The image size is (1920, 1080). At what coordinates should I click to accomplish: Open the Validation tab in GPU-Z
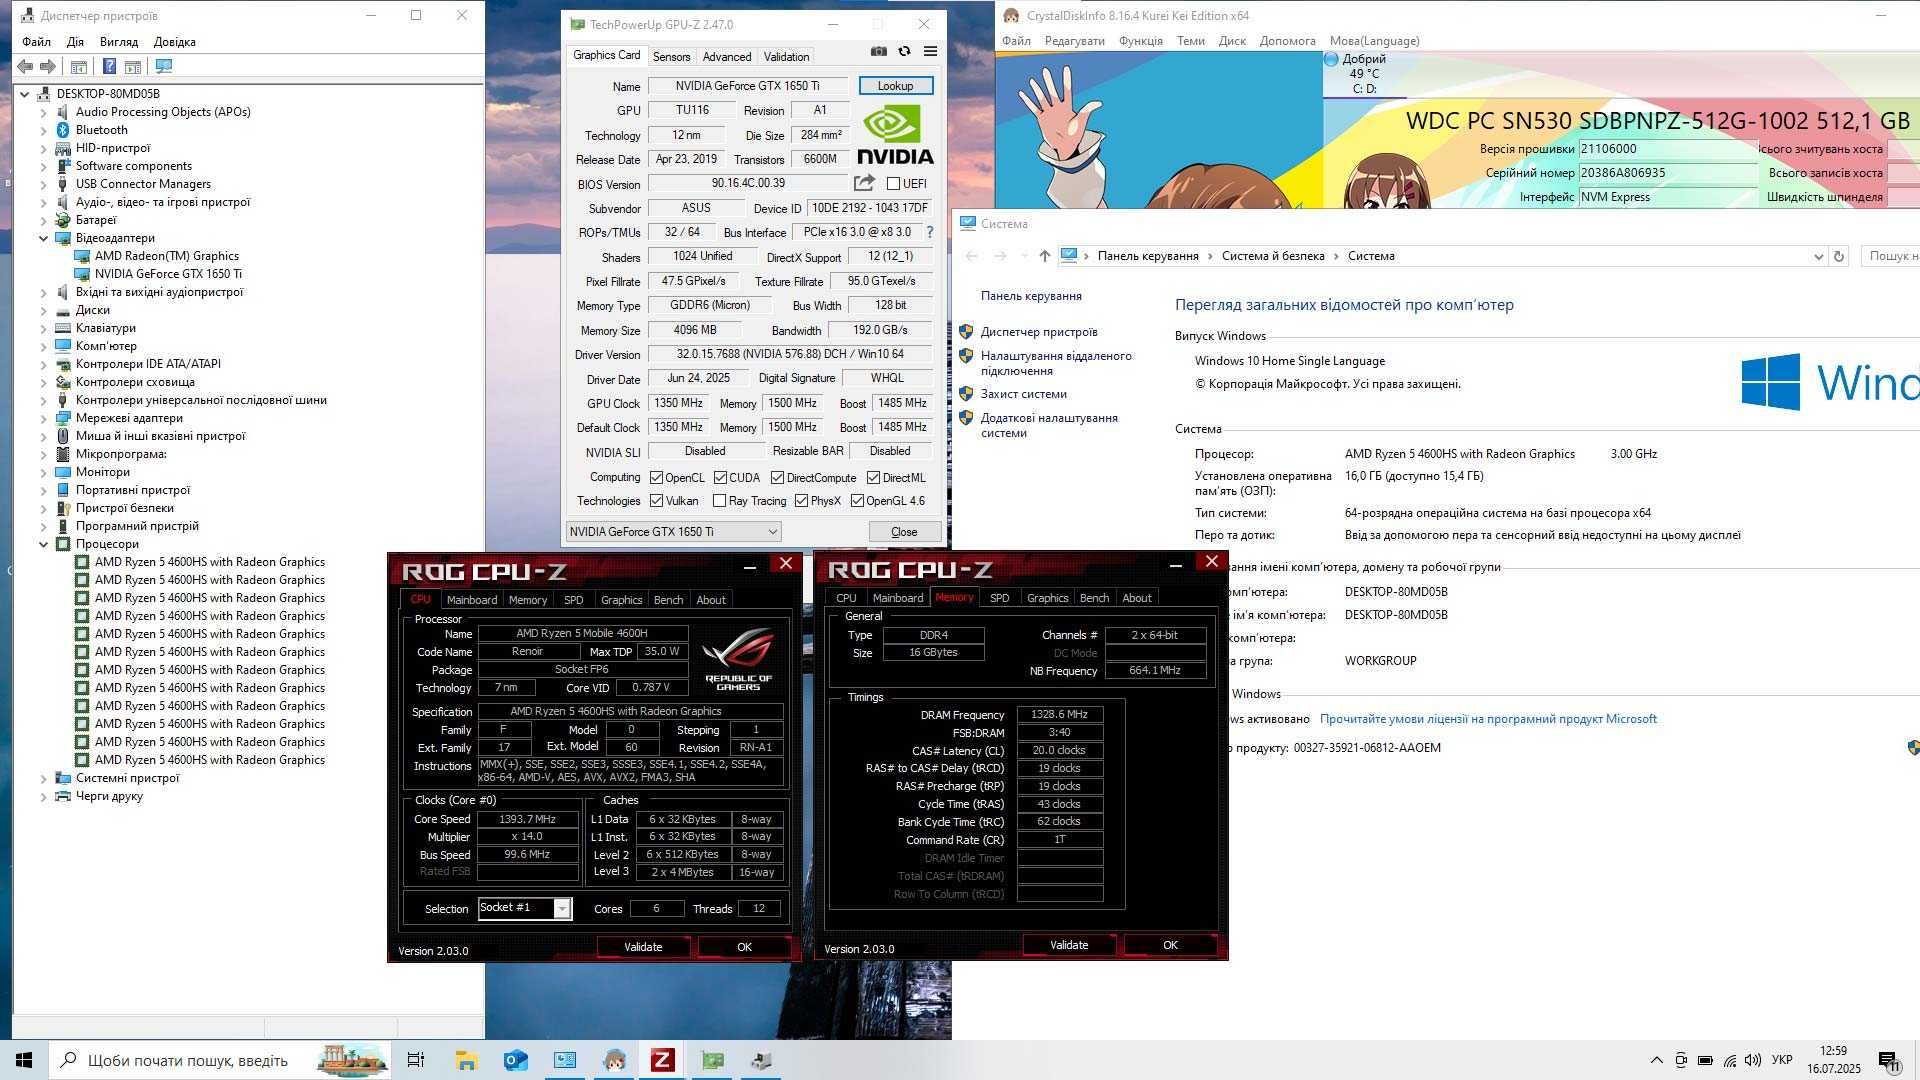tap(787, 57)
